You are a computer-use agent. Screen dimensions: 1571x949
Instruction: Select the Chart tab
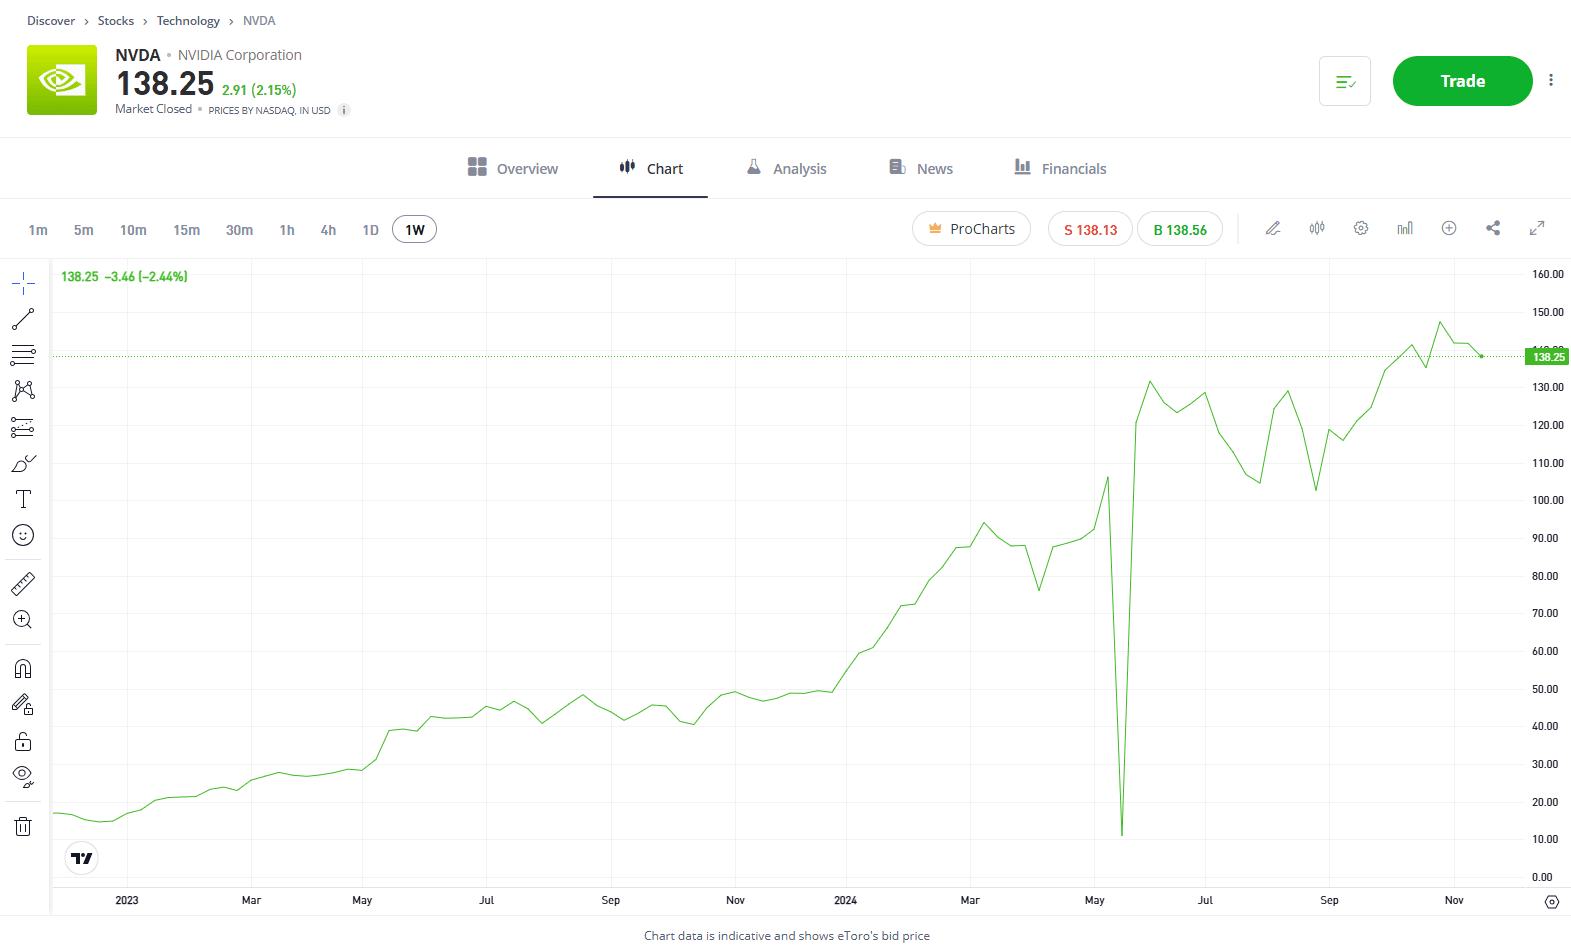click(651, 168)
